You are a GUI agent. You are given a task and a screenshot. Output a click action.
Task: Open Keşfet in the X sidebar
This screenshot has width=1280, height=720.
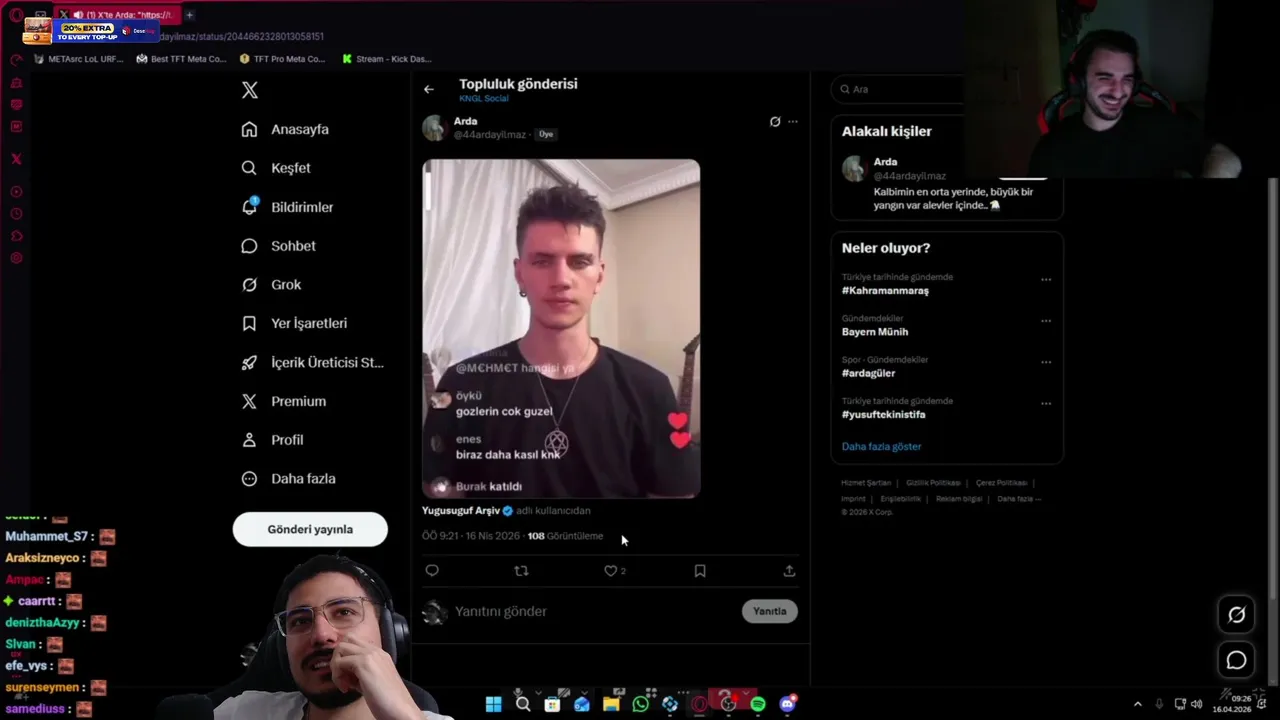(276, 168)
